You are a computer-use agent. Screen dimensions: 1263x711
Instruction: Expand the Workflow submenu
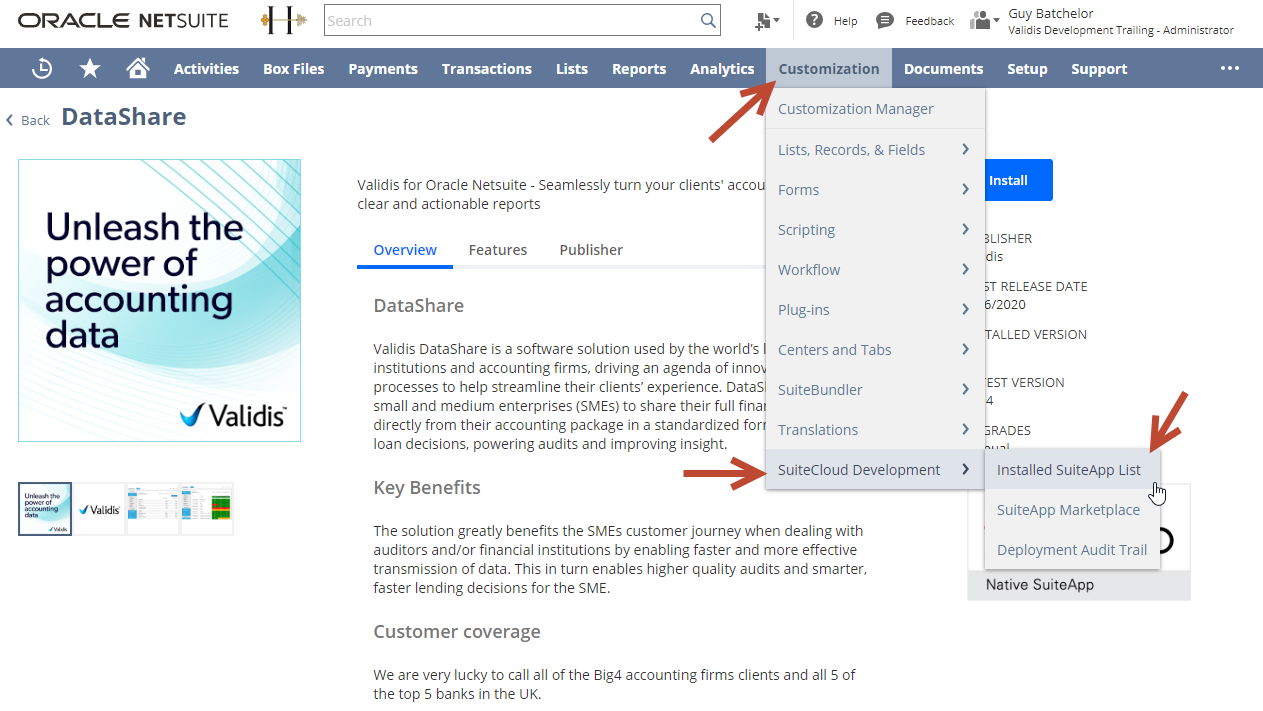[x=876, y=270]
